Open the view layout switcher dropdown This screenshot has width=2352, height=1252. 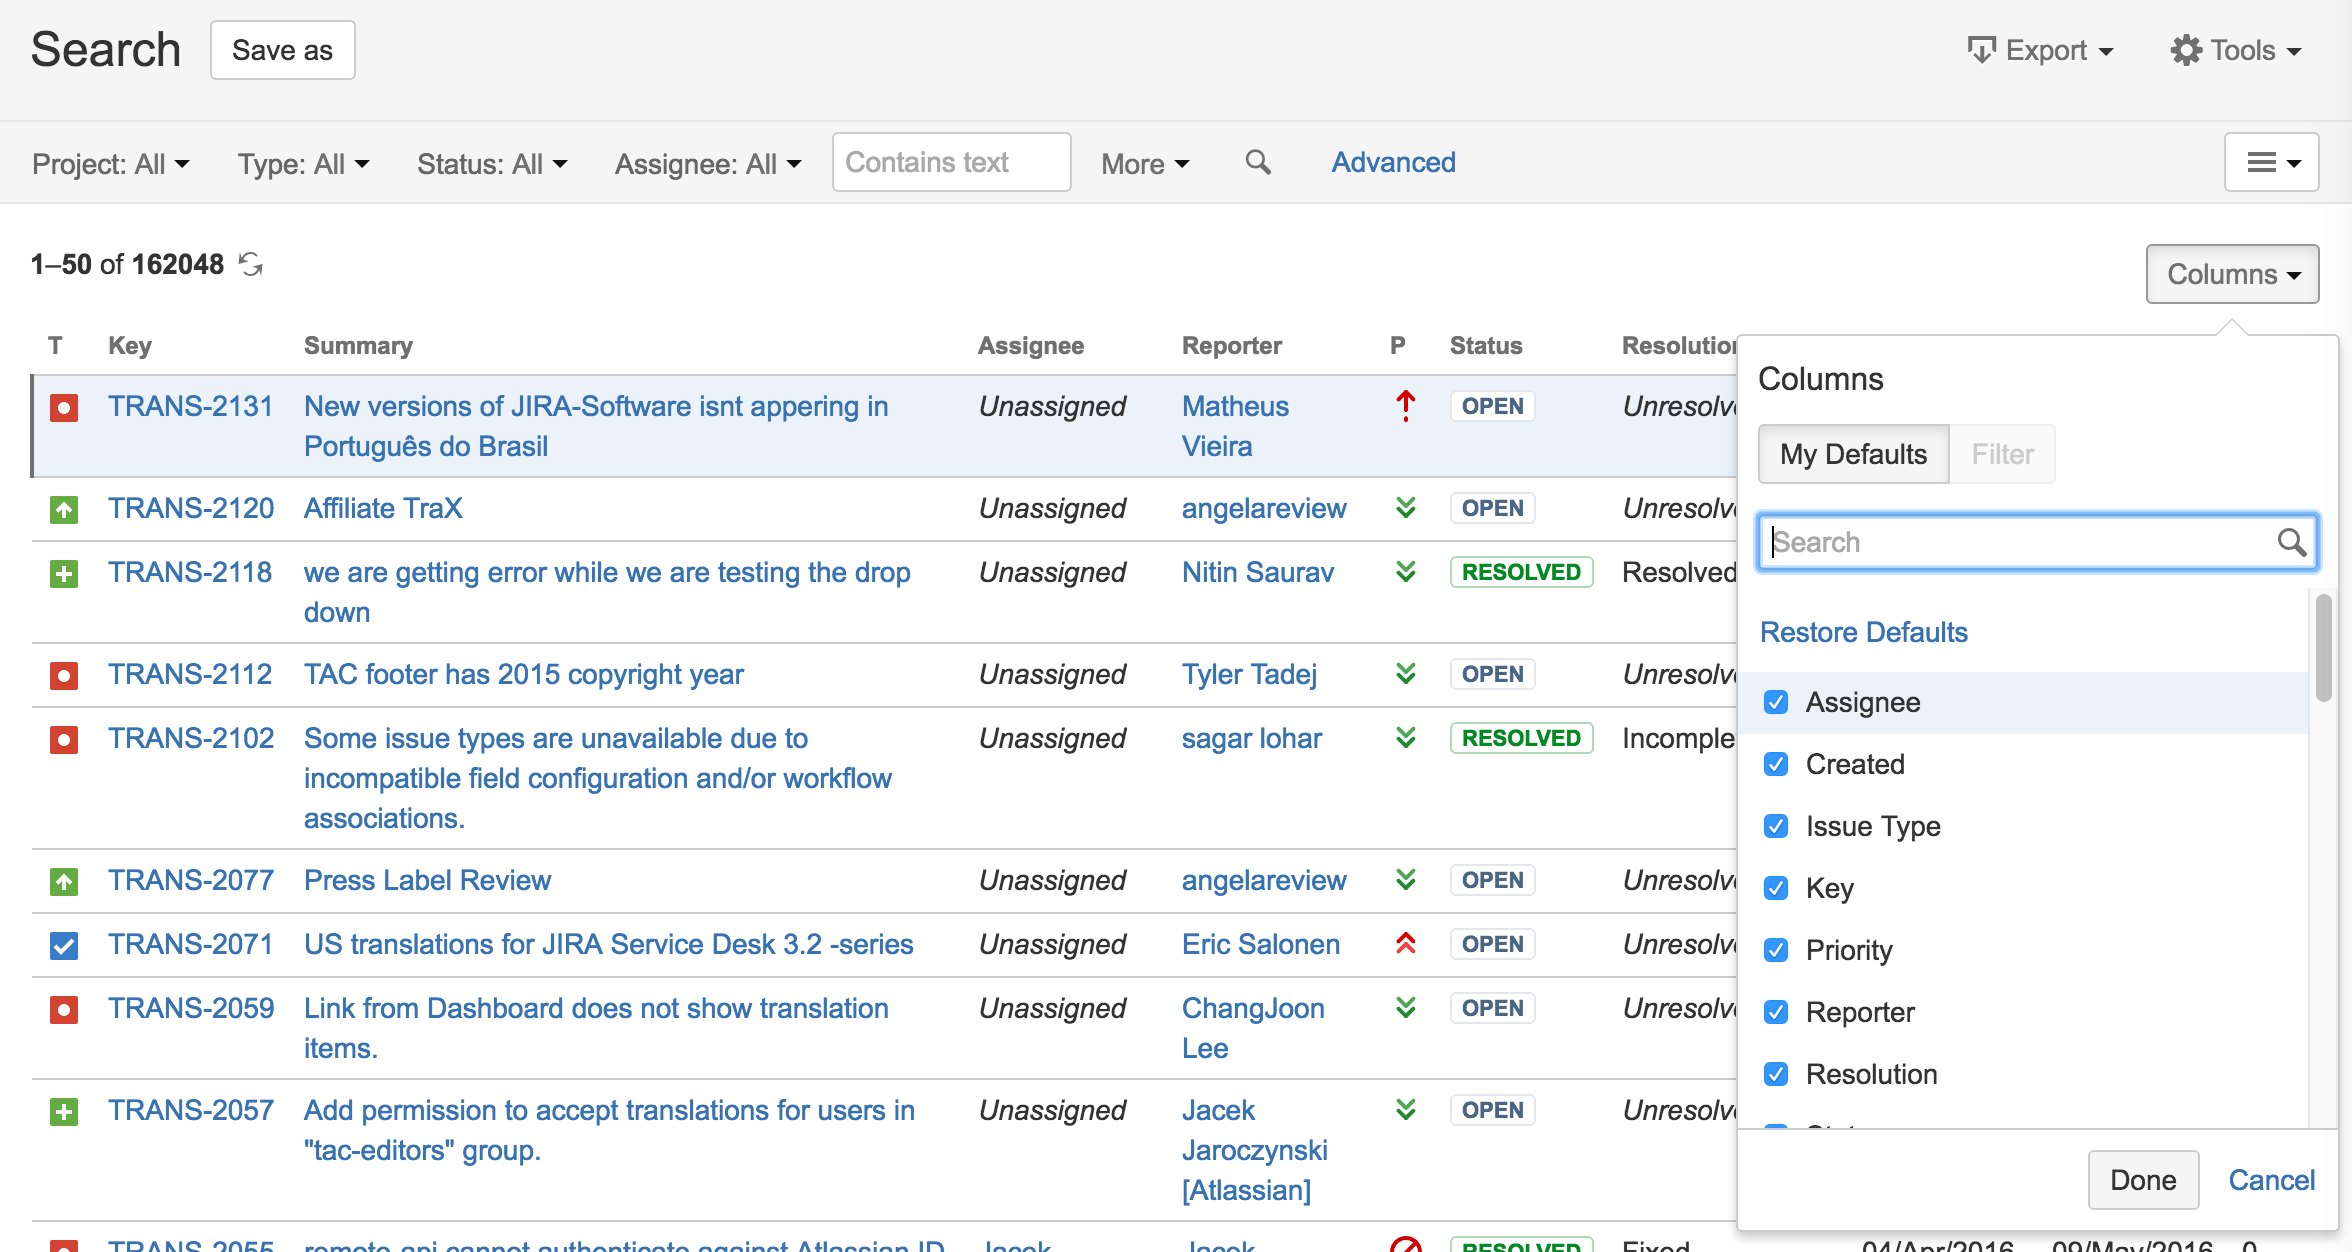coord(2271,162)
